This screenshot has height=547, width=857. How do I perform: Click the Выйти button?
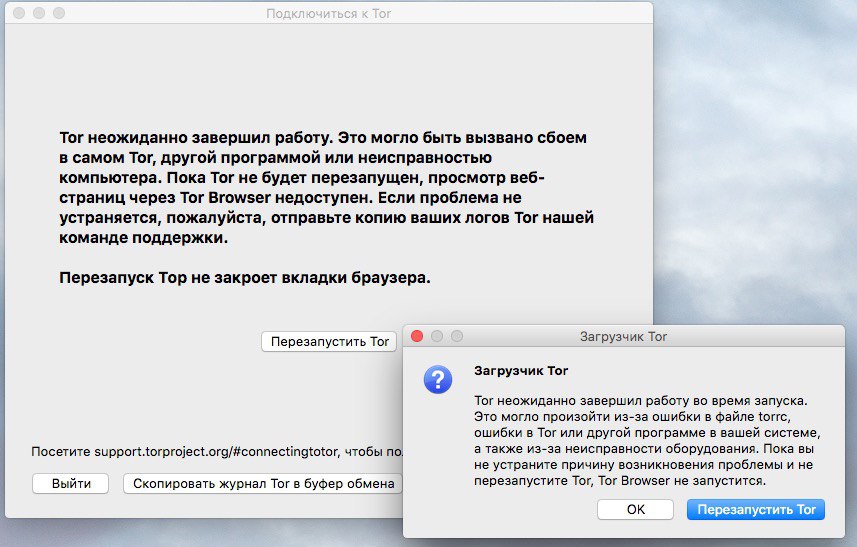71,484
